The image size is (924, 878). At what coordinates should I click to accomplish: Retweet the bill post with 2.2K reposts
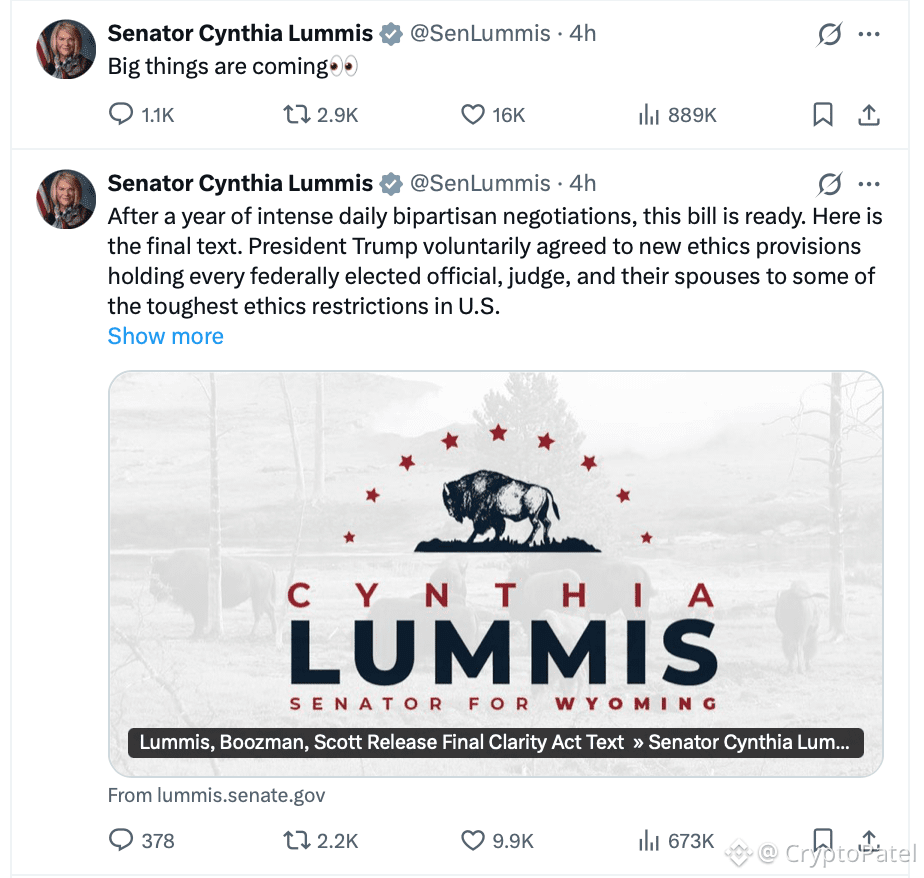[x=321, y=840]
